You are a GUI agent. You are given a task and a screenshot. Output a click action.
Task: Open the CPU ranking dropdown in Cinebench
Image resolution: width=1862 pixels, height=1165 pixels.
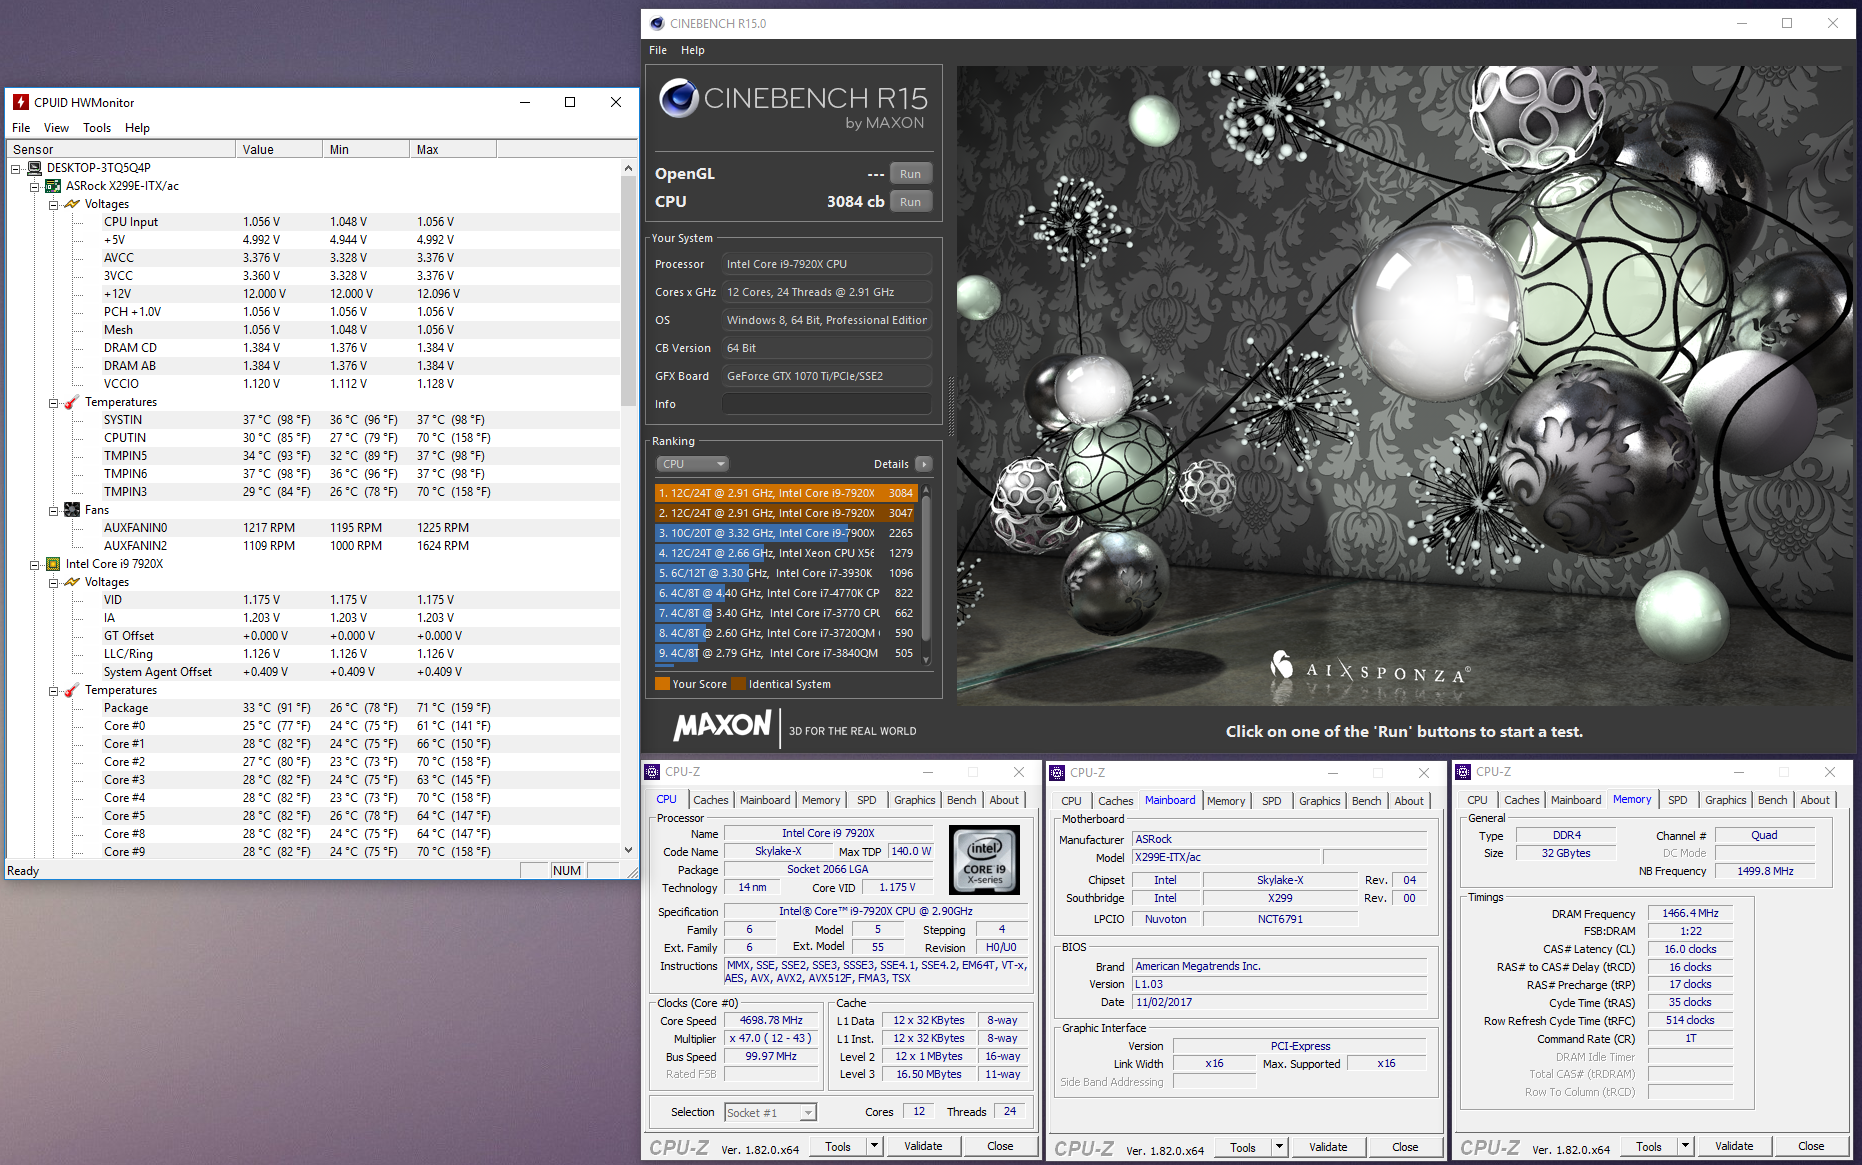pos(693,464)
